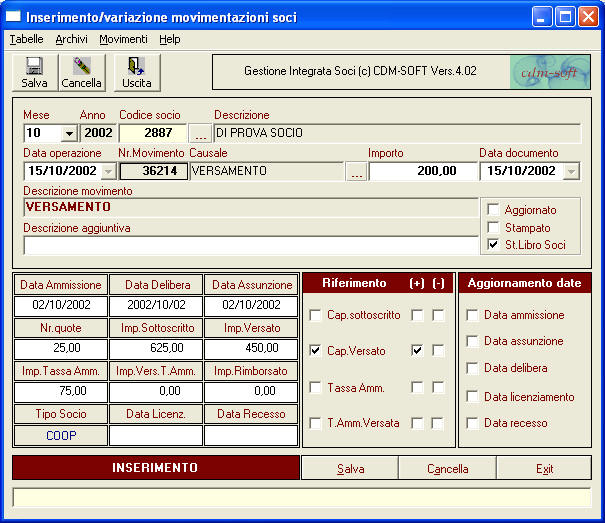605x523 pixels.
Task: Check the T.Amm.Versata reference checkbox
Action: [315, 423]
